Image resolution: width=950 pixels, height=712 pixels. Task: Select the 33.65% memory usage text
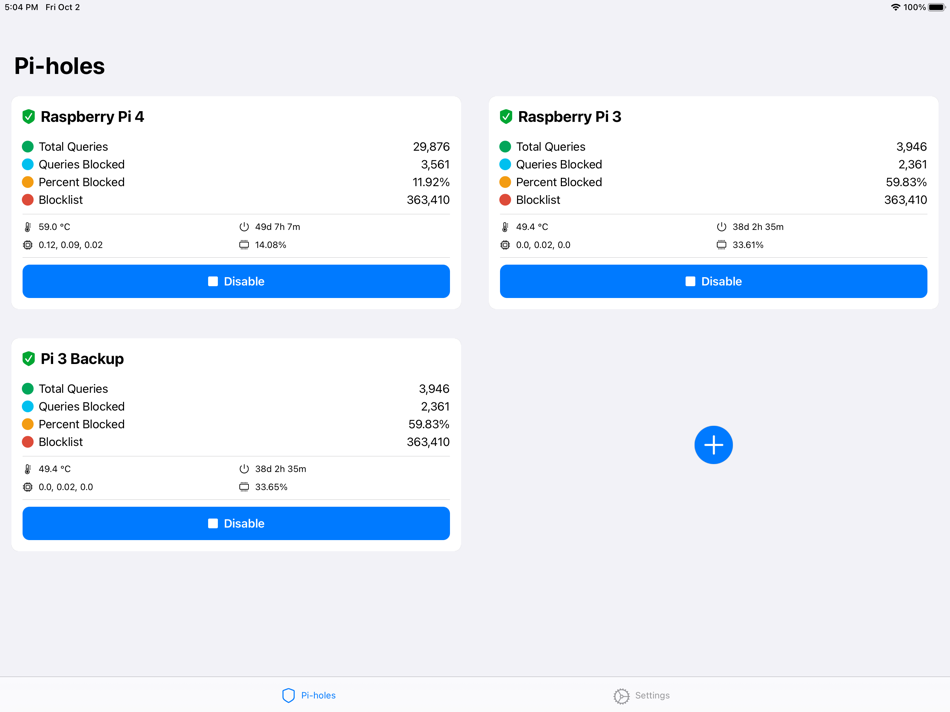tap(271, 487)
